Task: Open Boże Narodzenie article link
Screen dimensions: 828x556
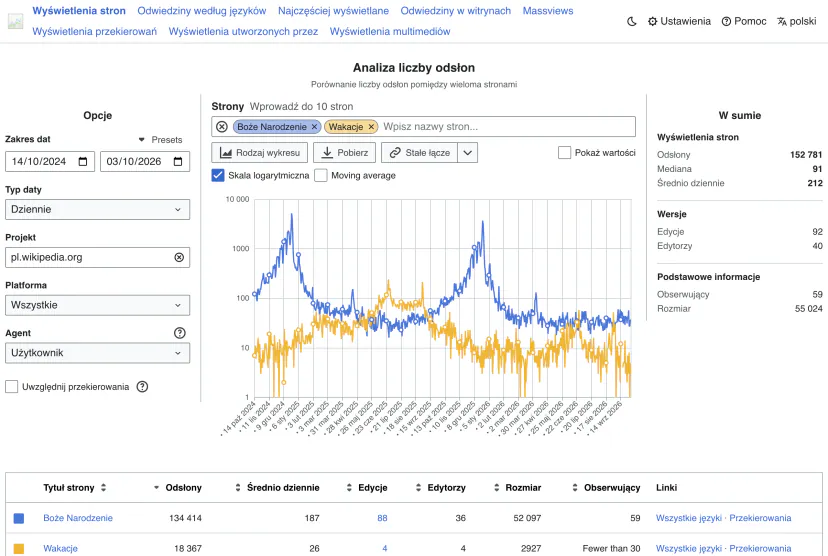Action: pos(78,518)
